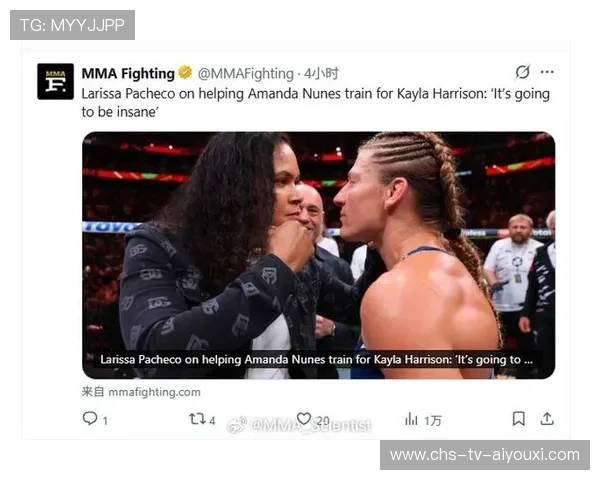Click the TG: MYYJJPP label
The image size is (600, 480).
click(x=72, y=25)
